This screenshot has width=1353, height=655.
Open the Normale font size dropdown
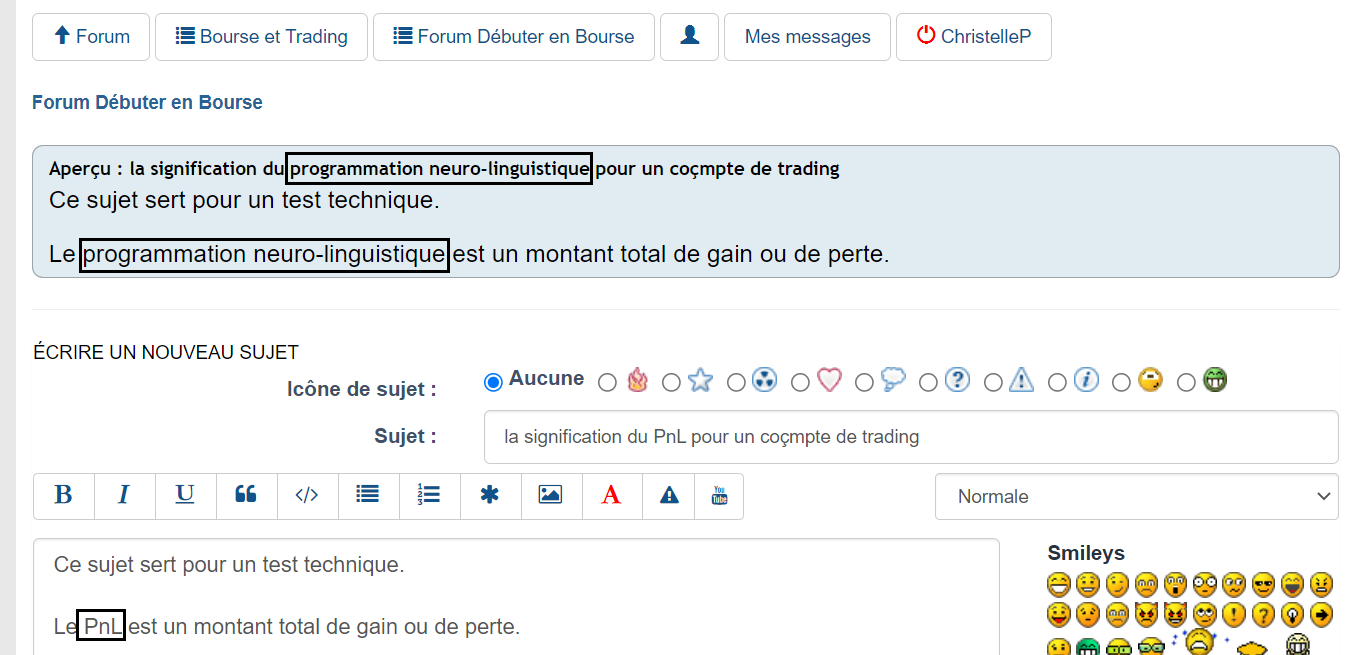pyautogui.click(x=1136, y=497)
